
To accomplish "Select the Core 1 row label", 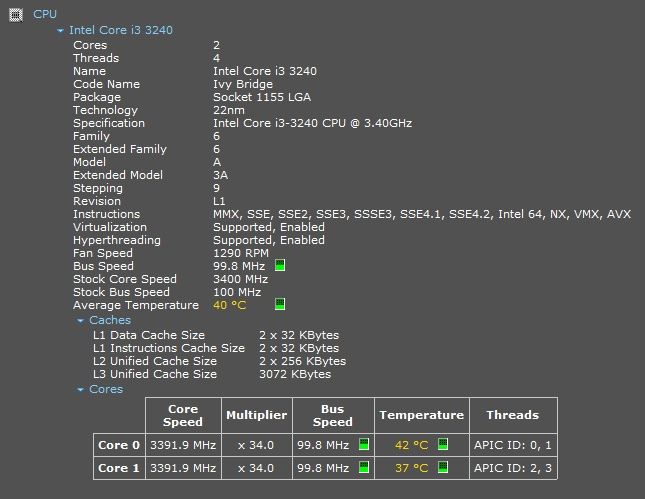I will [x=119, y=468].
